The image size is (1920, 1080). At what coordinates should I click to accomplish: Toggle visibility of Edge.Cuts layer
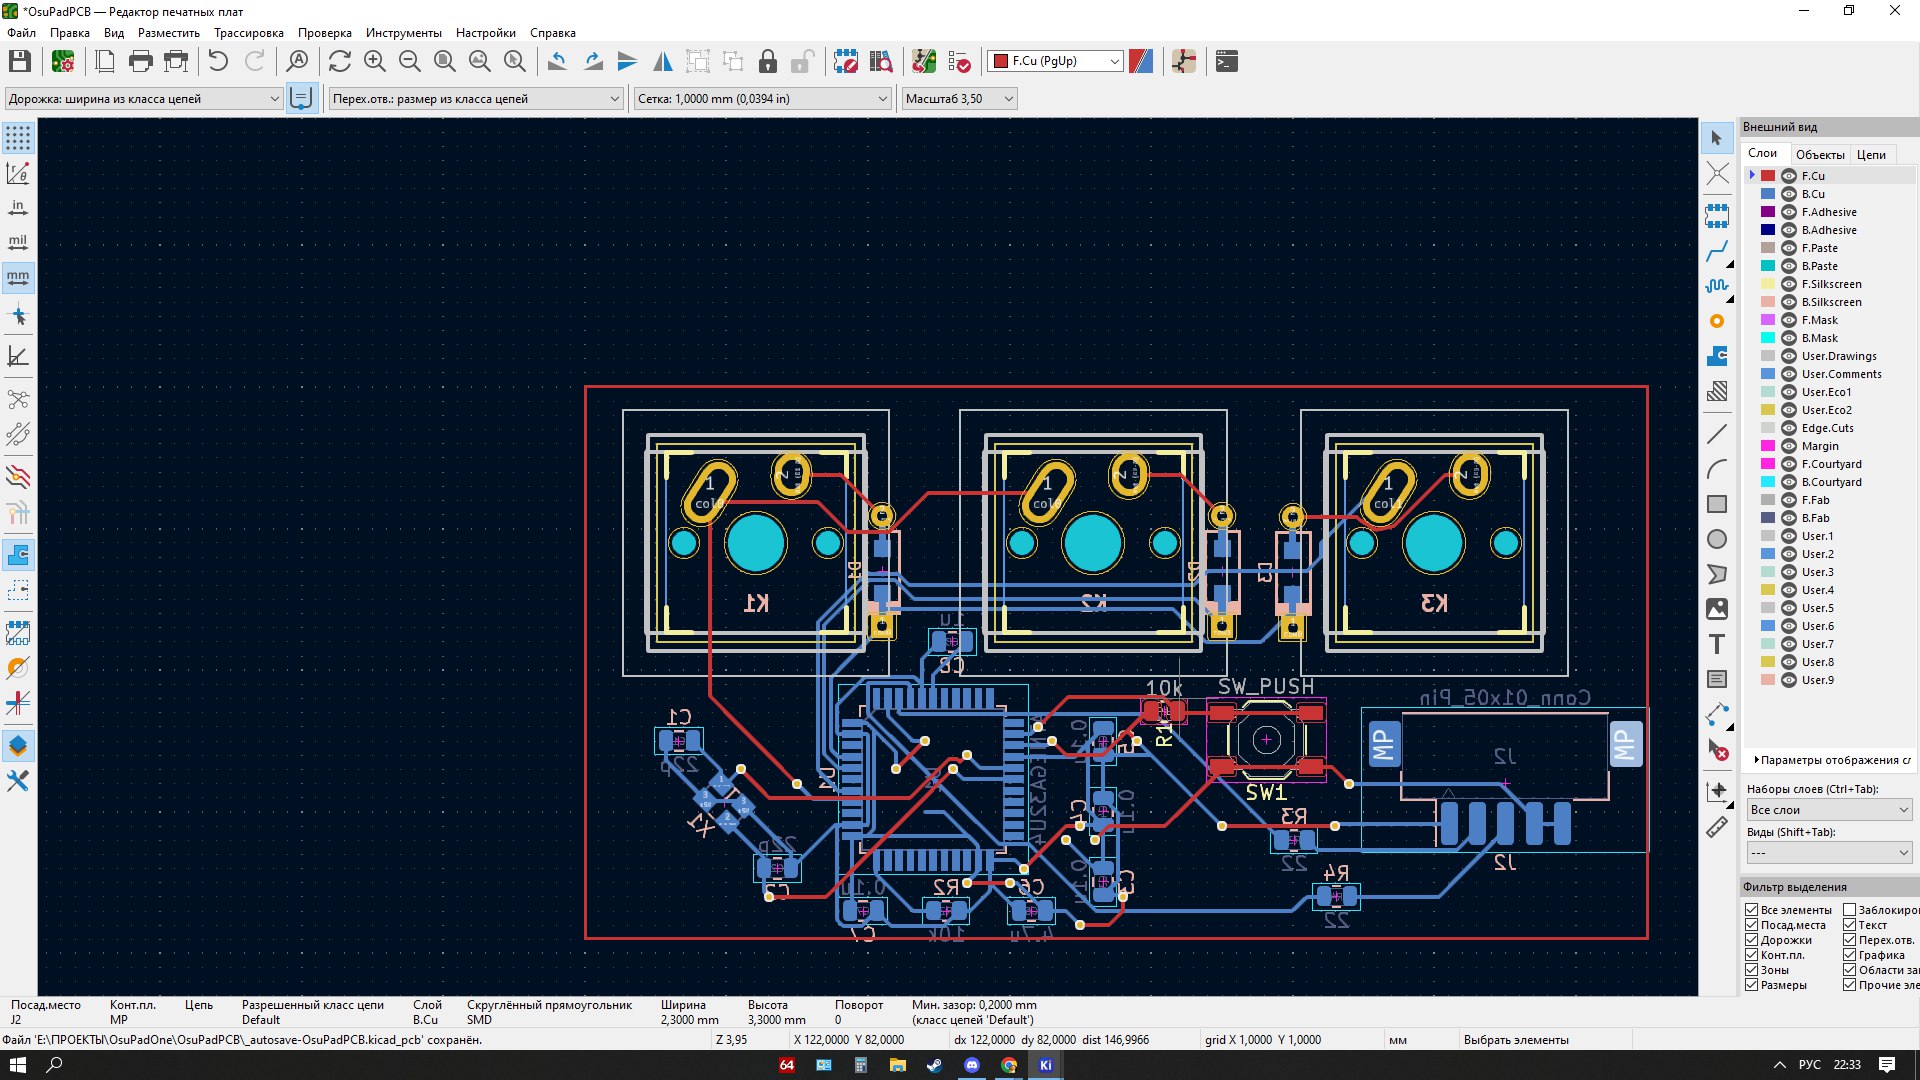pyautogui.click(x=1789, y=428)
